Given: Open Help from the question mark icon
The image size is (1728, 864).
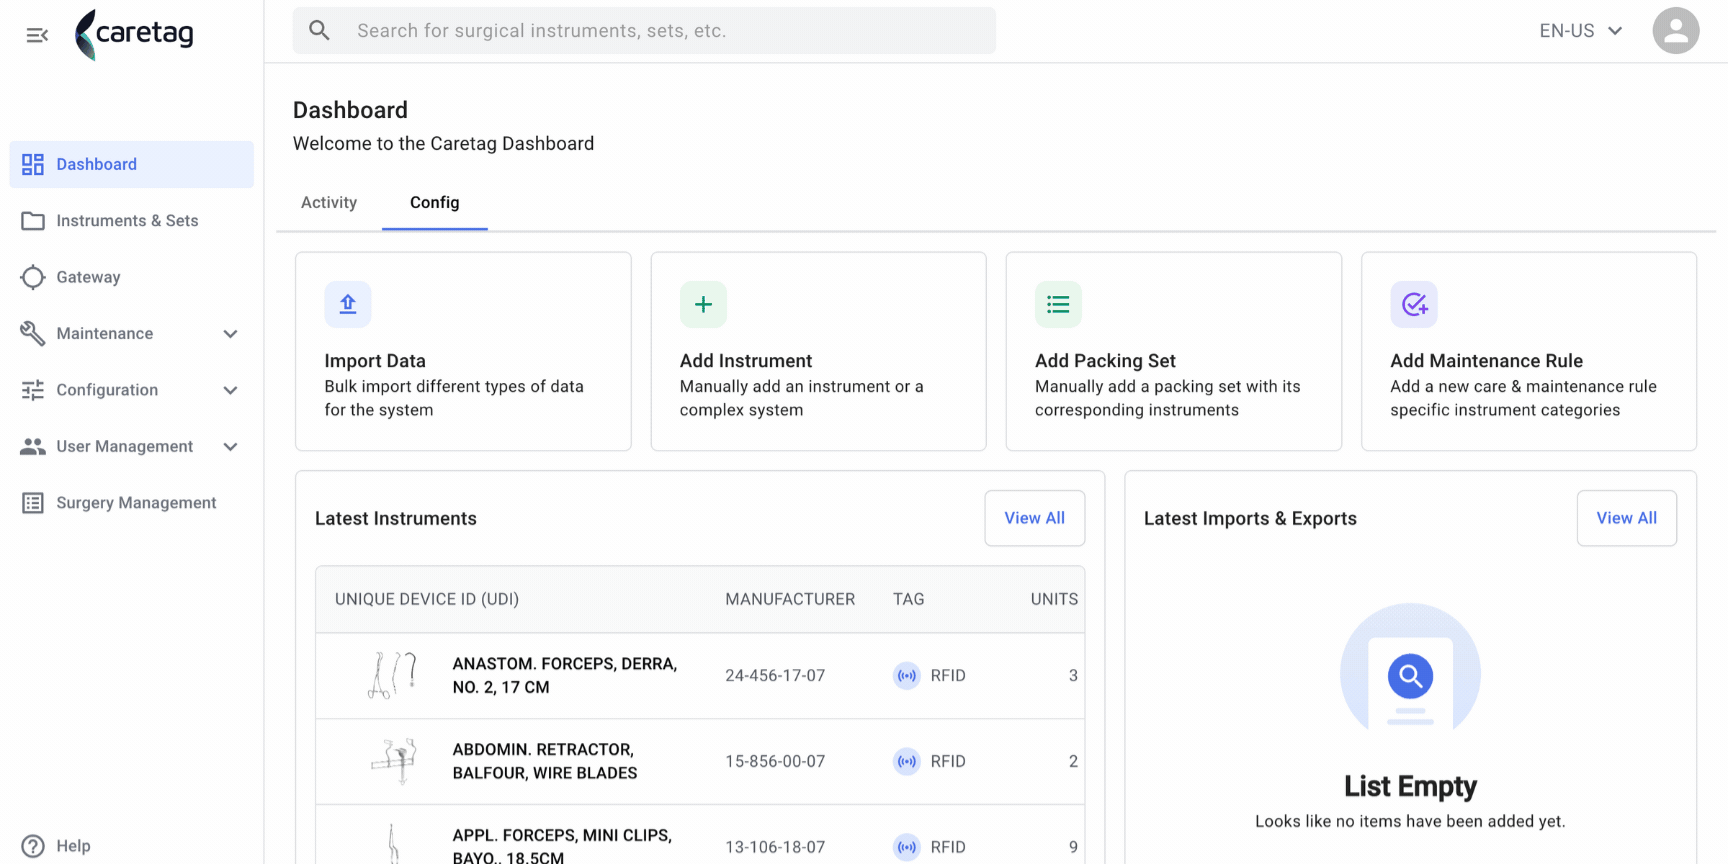Looking at the screenshot, I should (33, 846).
